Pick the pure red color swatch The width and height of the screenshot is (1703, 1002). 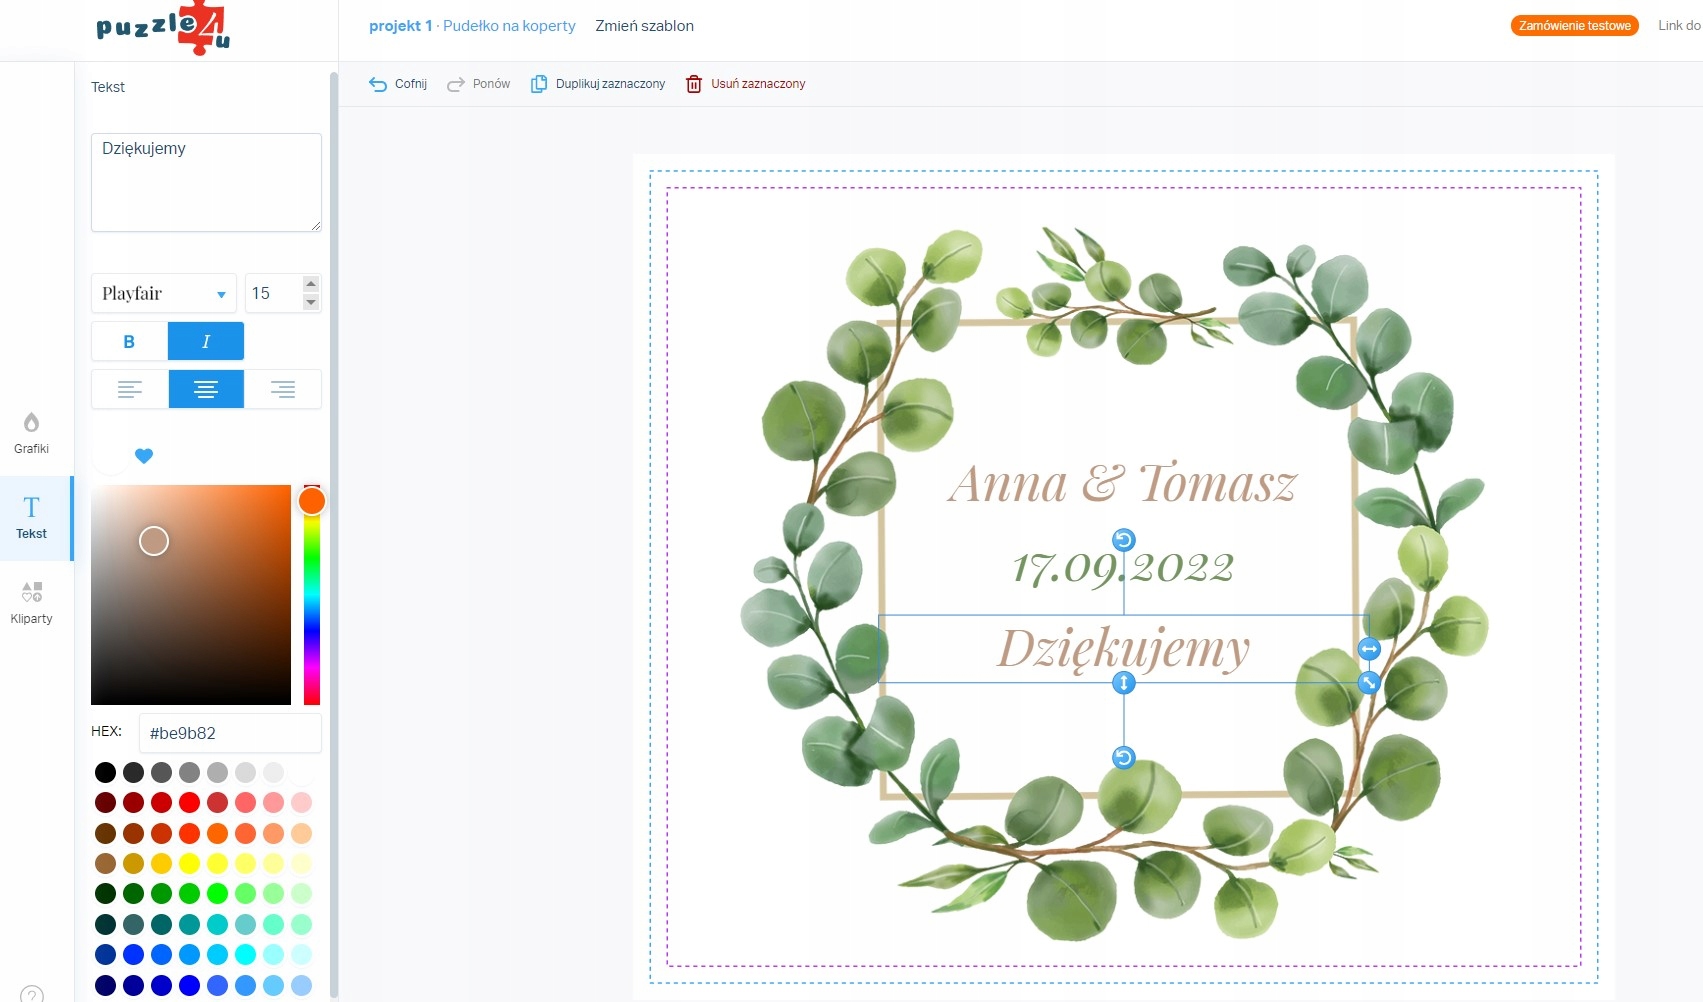189,802
